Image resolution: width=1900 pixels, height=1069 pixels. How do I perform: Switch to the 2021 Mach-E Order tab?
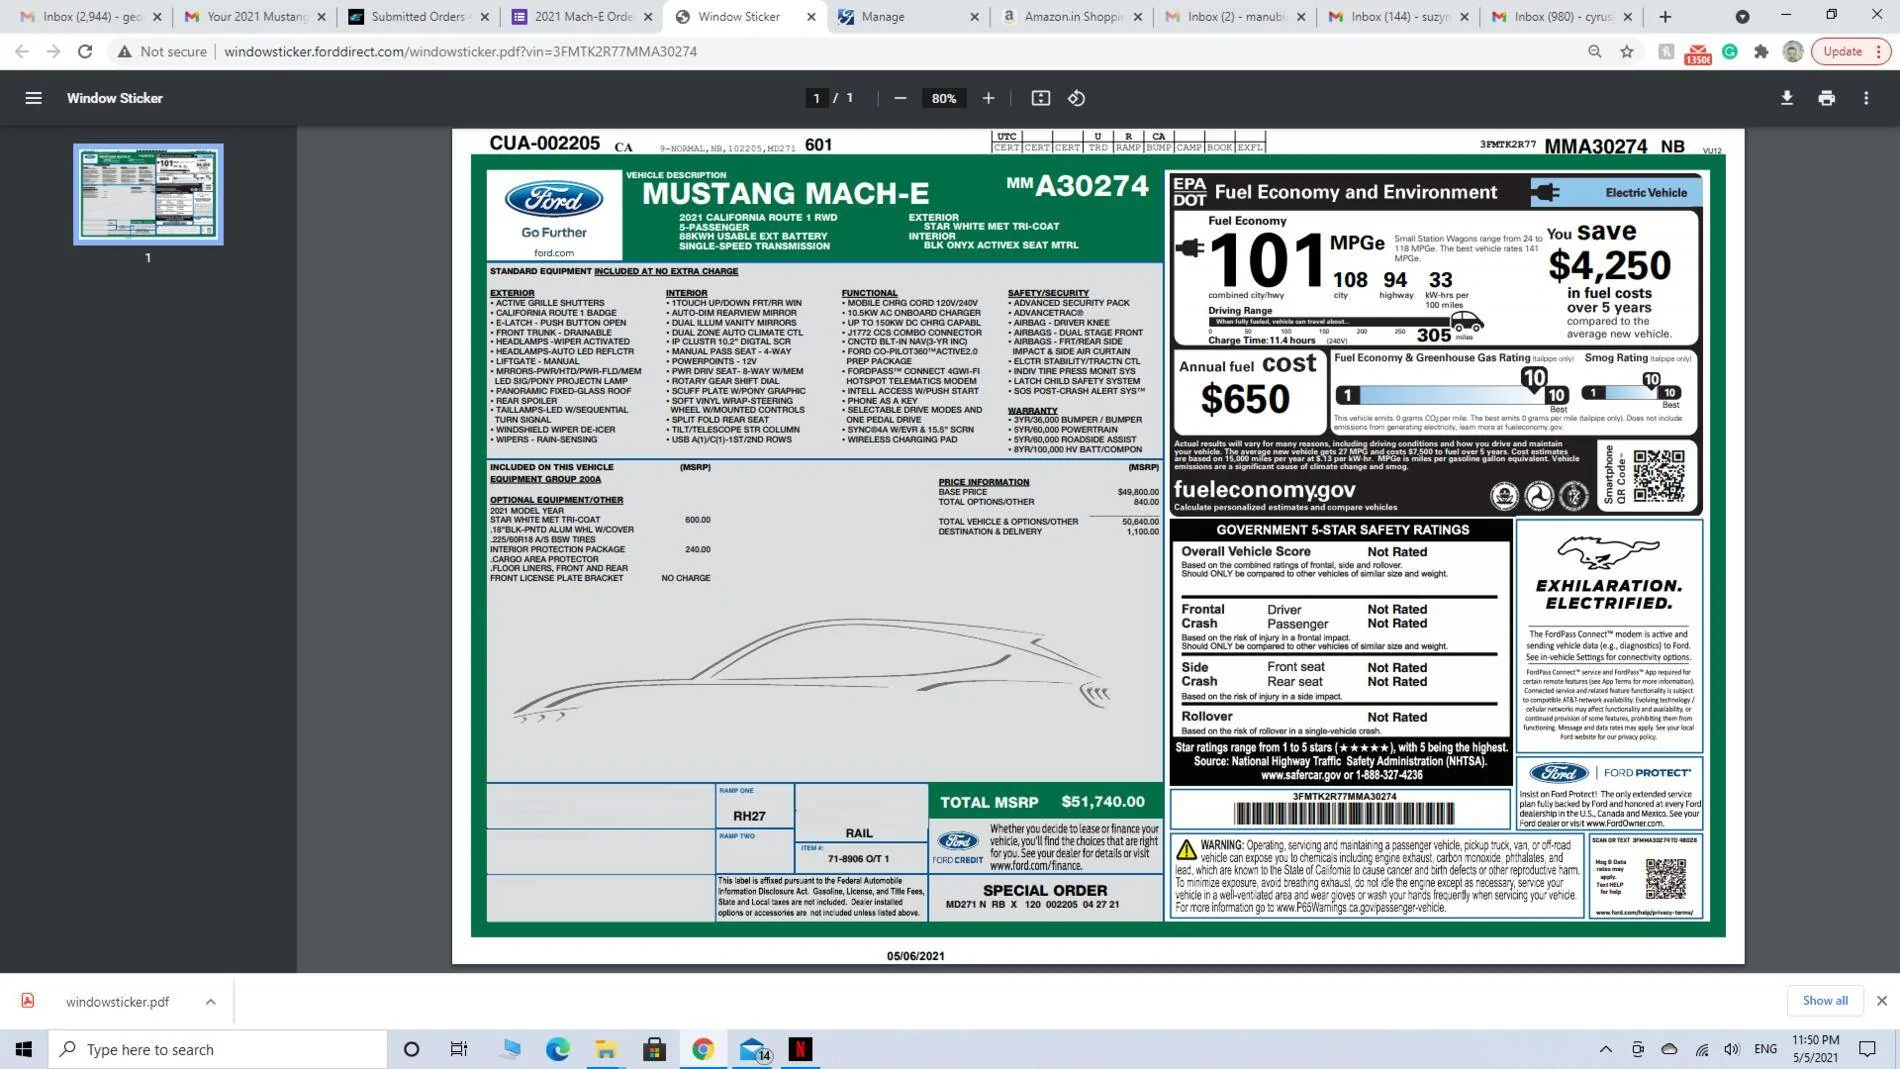click(582, 16)
